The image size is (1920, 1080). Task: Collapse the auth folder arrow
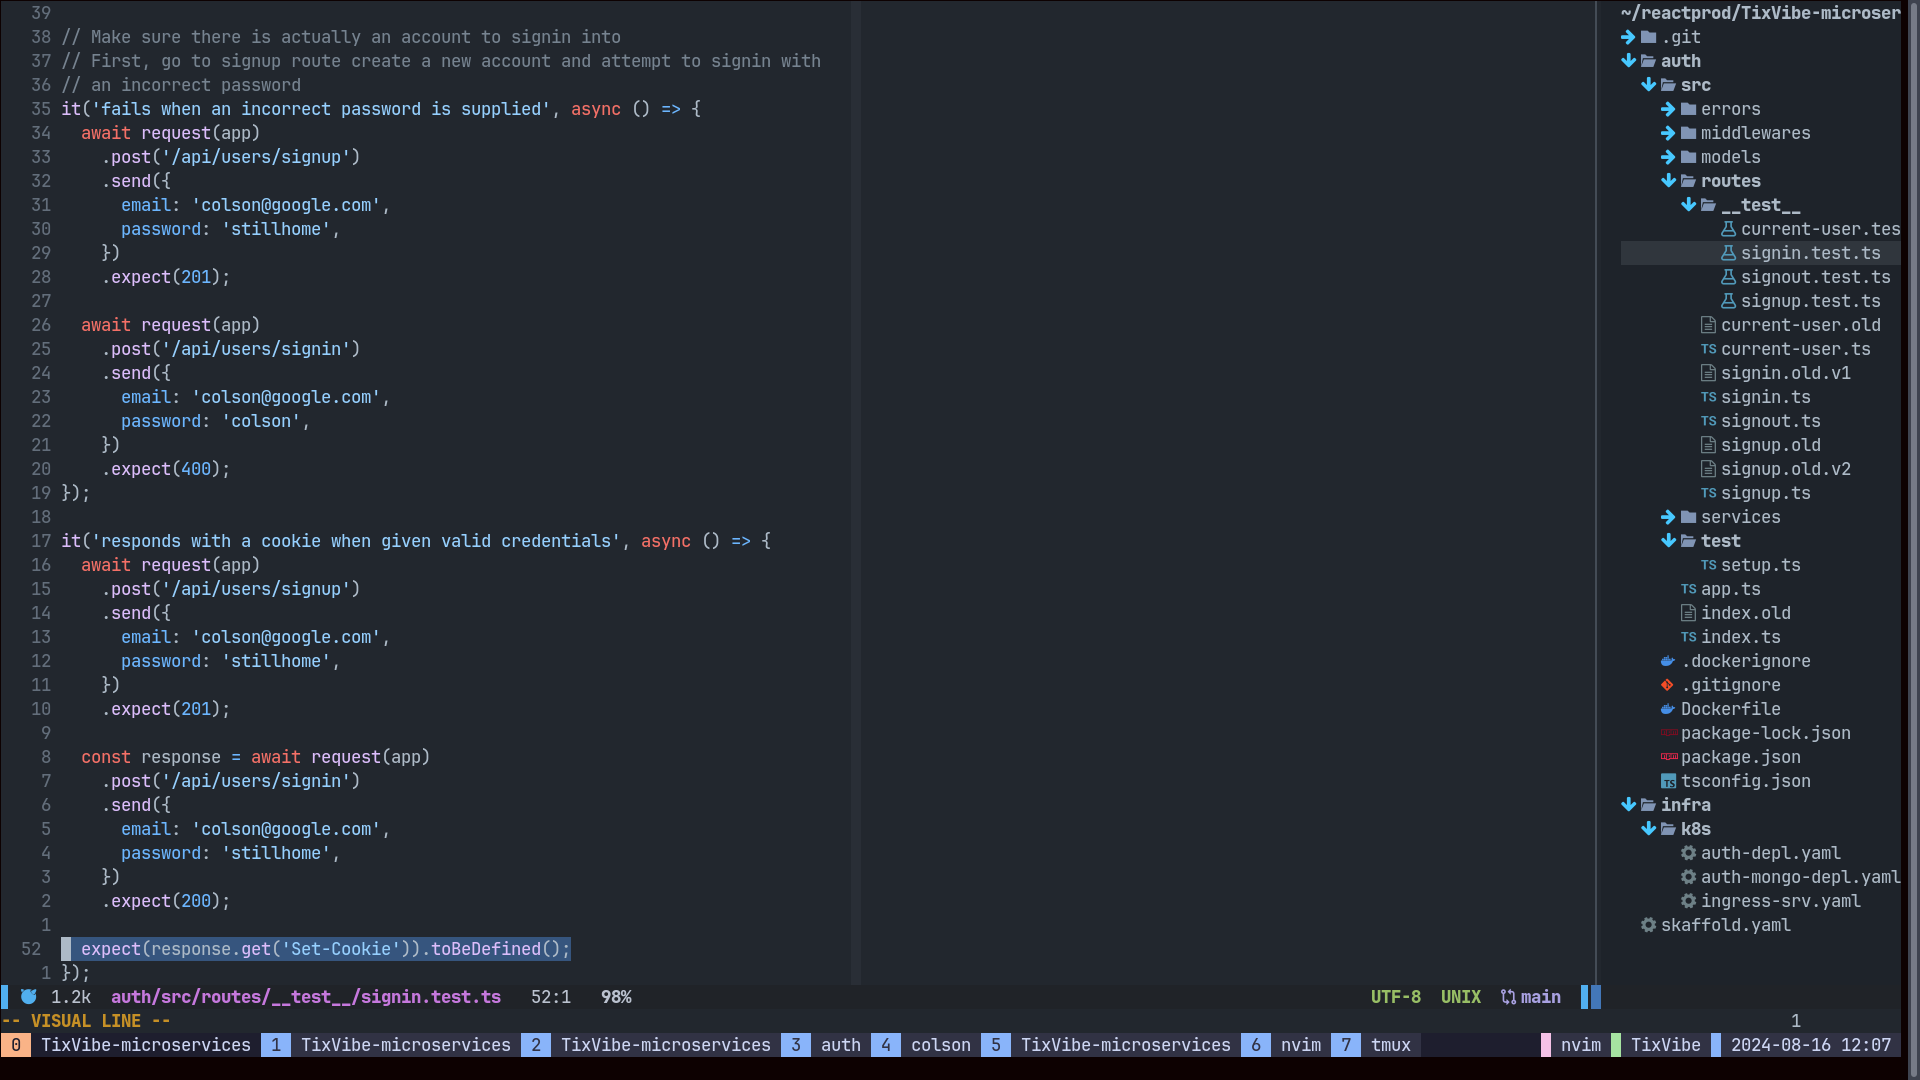1628,61
